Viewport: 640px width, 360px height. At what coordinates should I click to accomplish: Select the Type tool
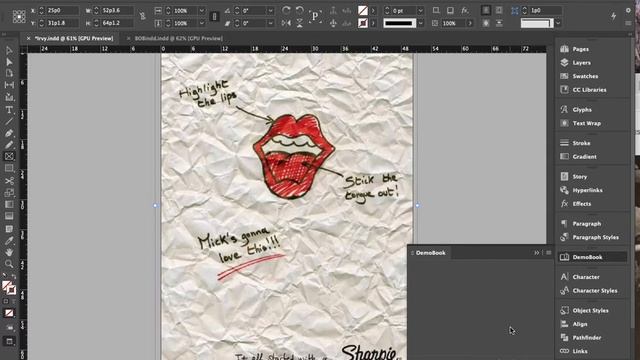pyautogui.click(x=9, y=110)
